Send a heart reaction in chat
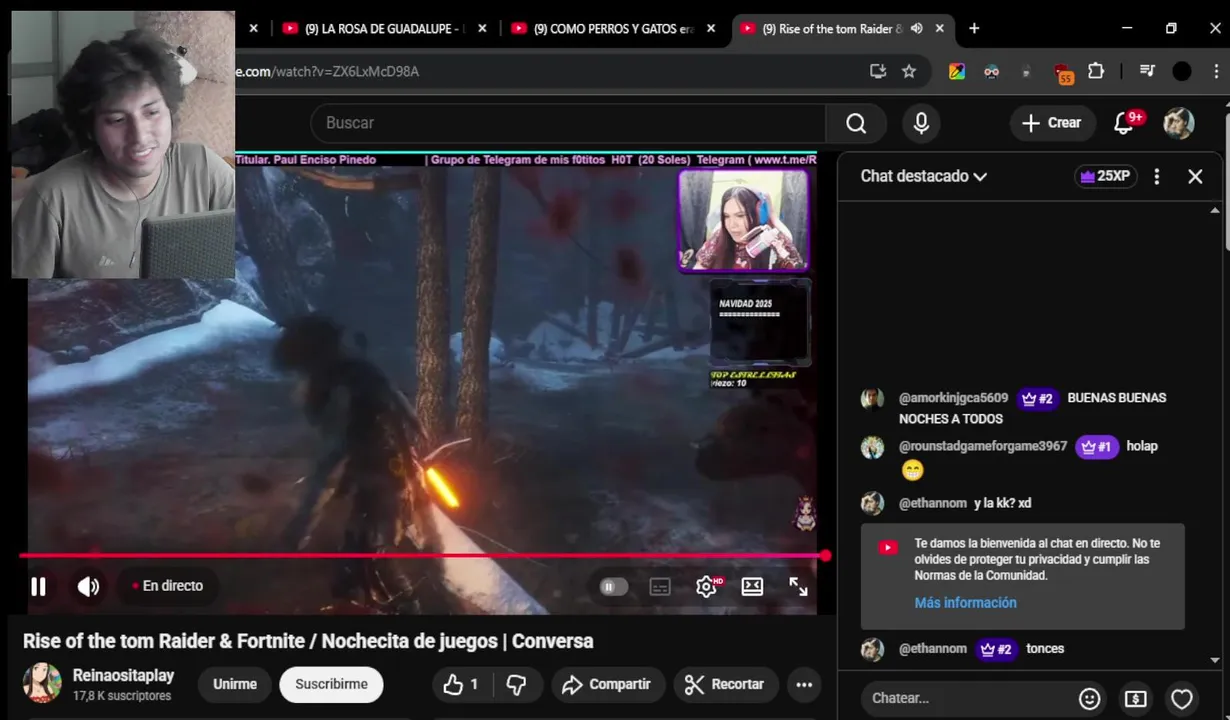 pyautogui.click(x=1182, y=698)
